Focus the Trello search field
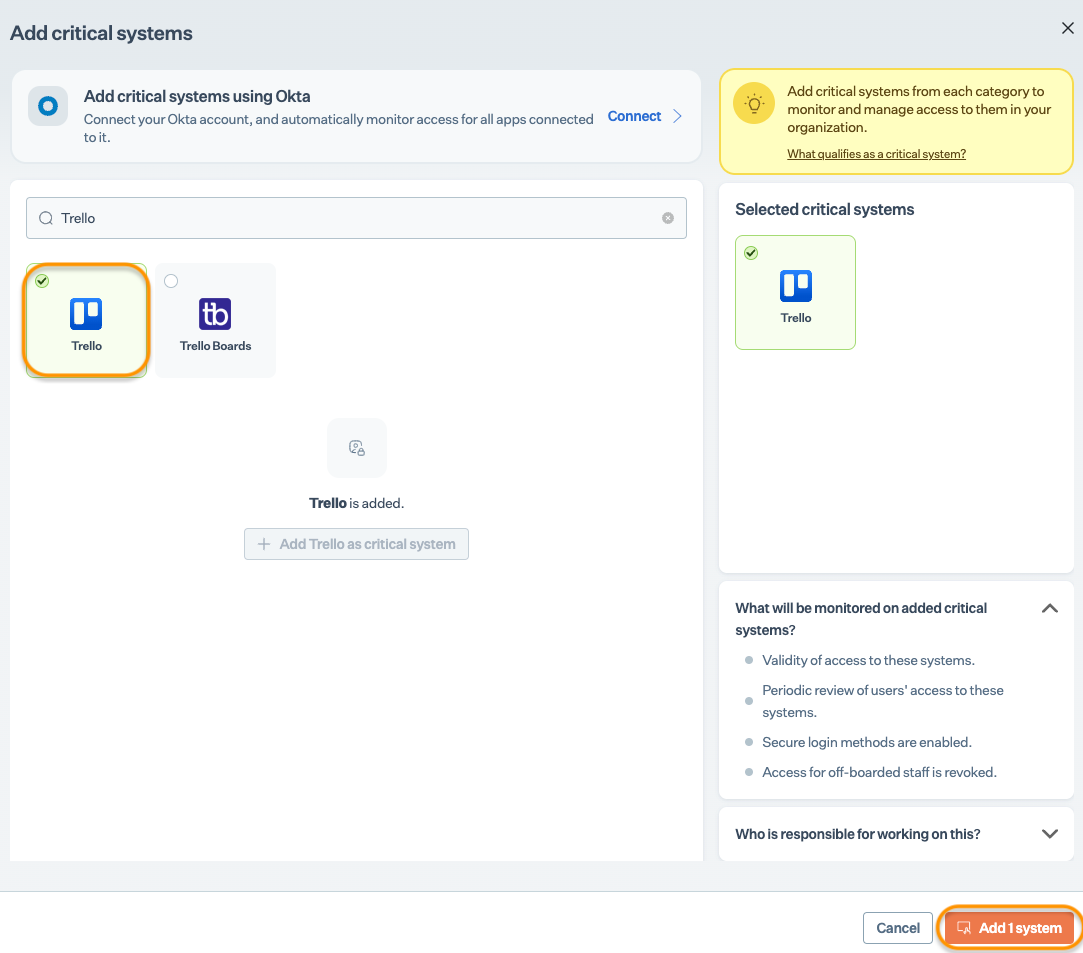Image resolution: width=1083 pixels, height=953 pixels. click(356, 218)
